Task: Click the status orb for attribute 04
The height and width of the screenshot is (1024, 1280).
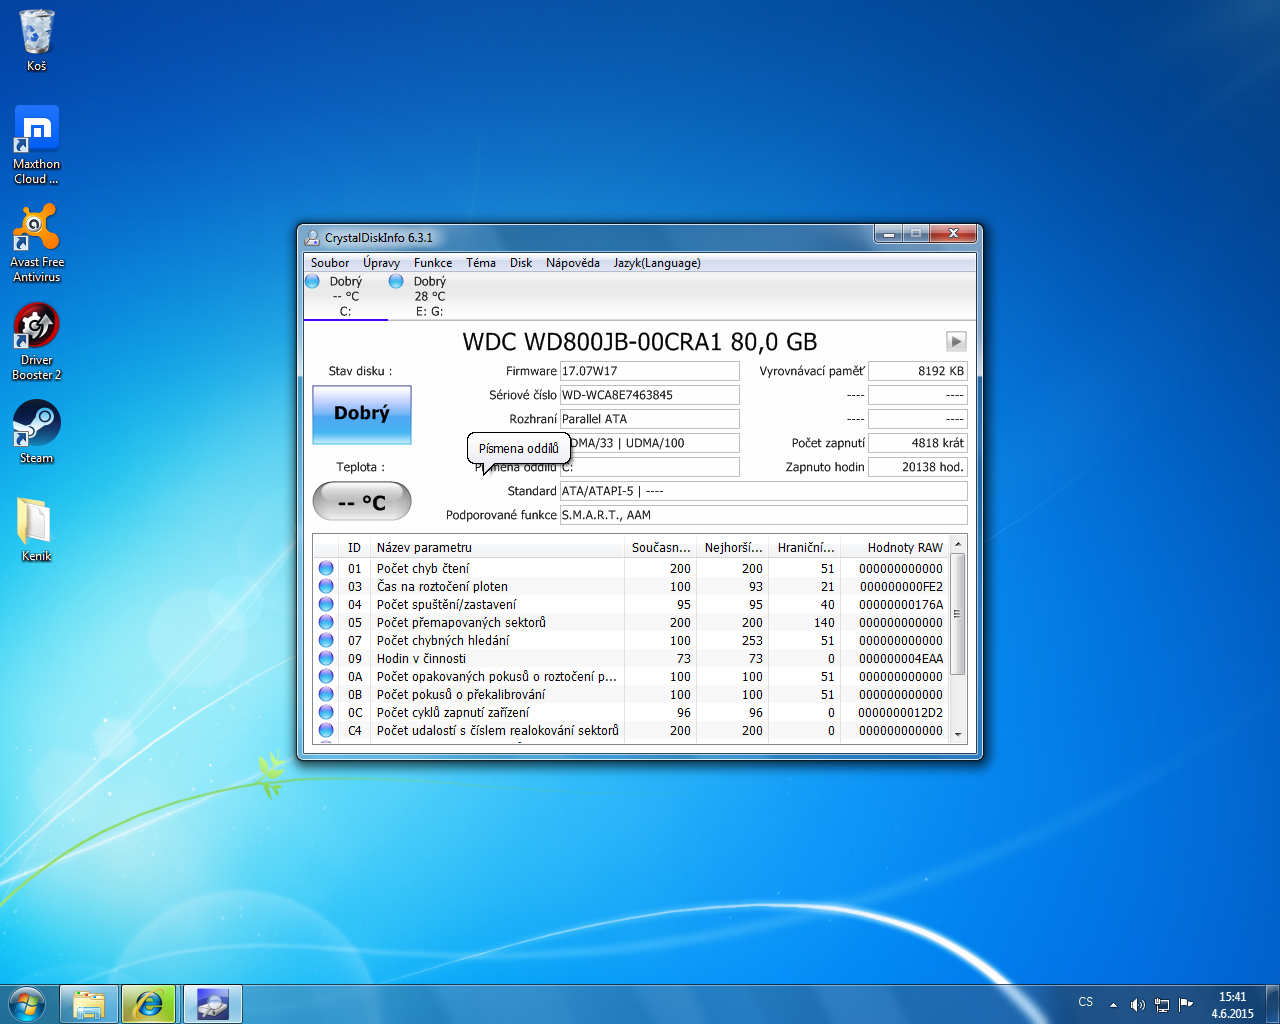Action: coord(326,604)
